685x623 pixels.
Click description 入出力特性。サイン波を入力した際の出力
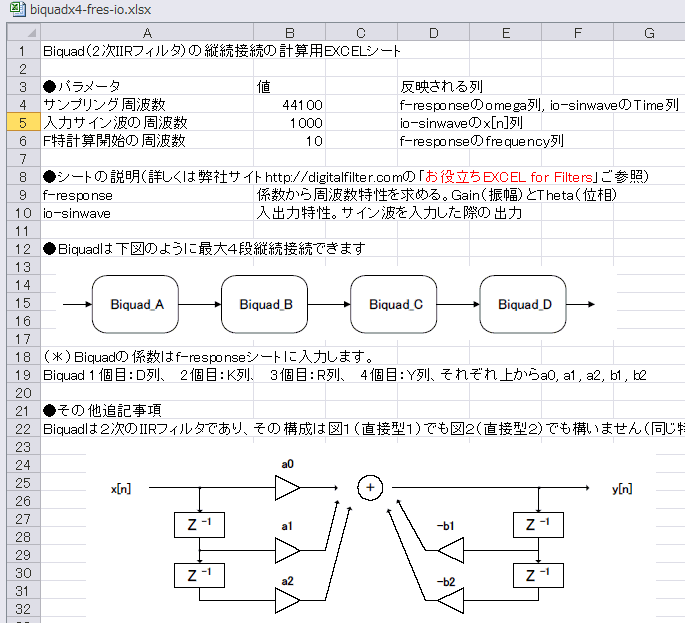pyautogui.click(x=389, y=213)
